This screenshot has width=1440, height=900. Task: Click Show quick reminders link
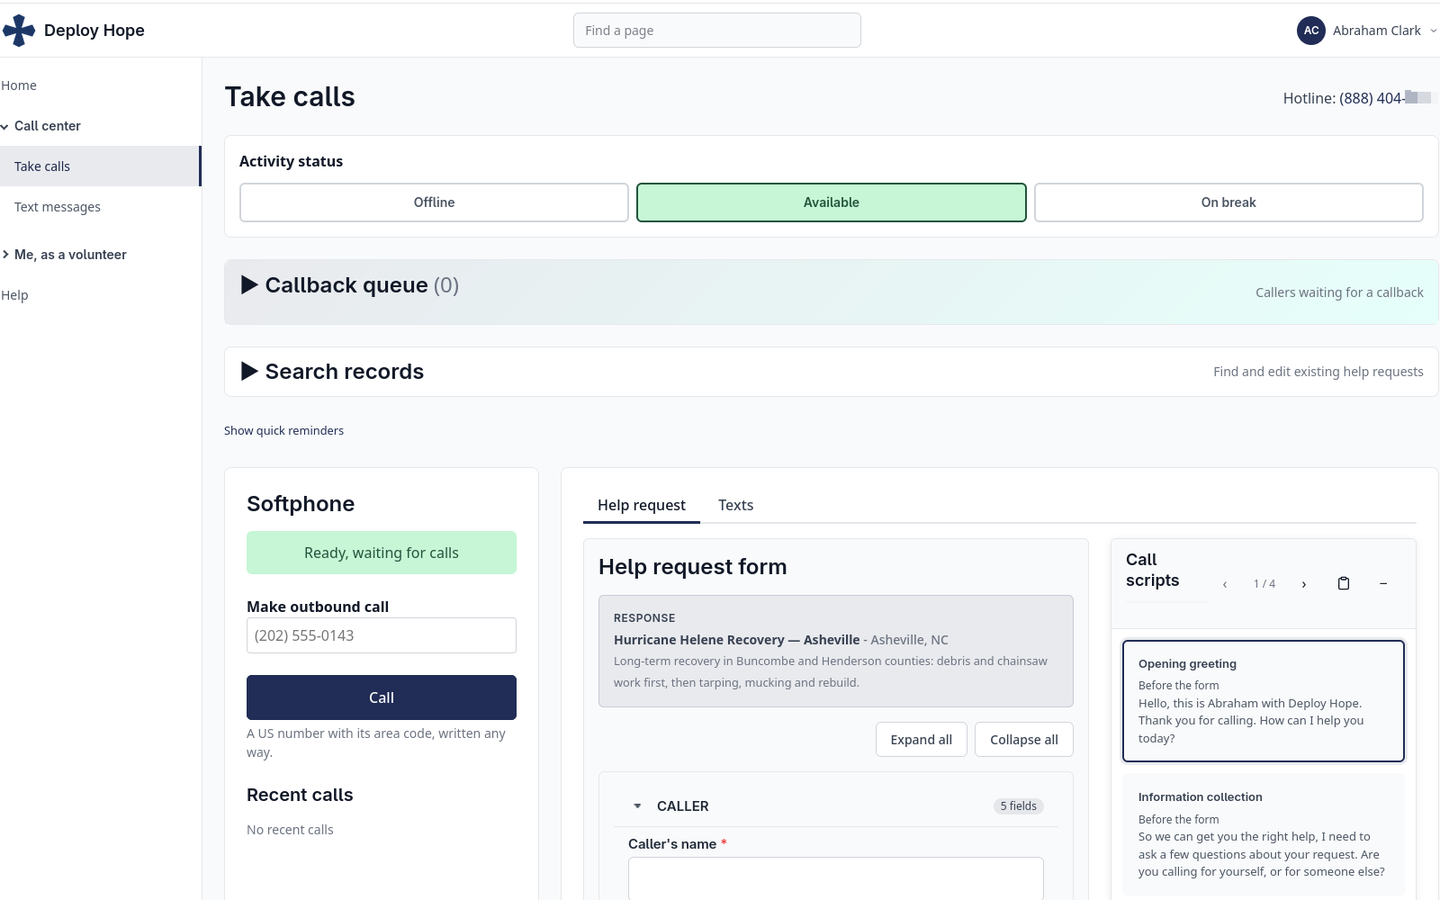click(x=284, y=431)
